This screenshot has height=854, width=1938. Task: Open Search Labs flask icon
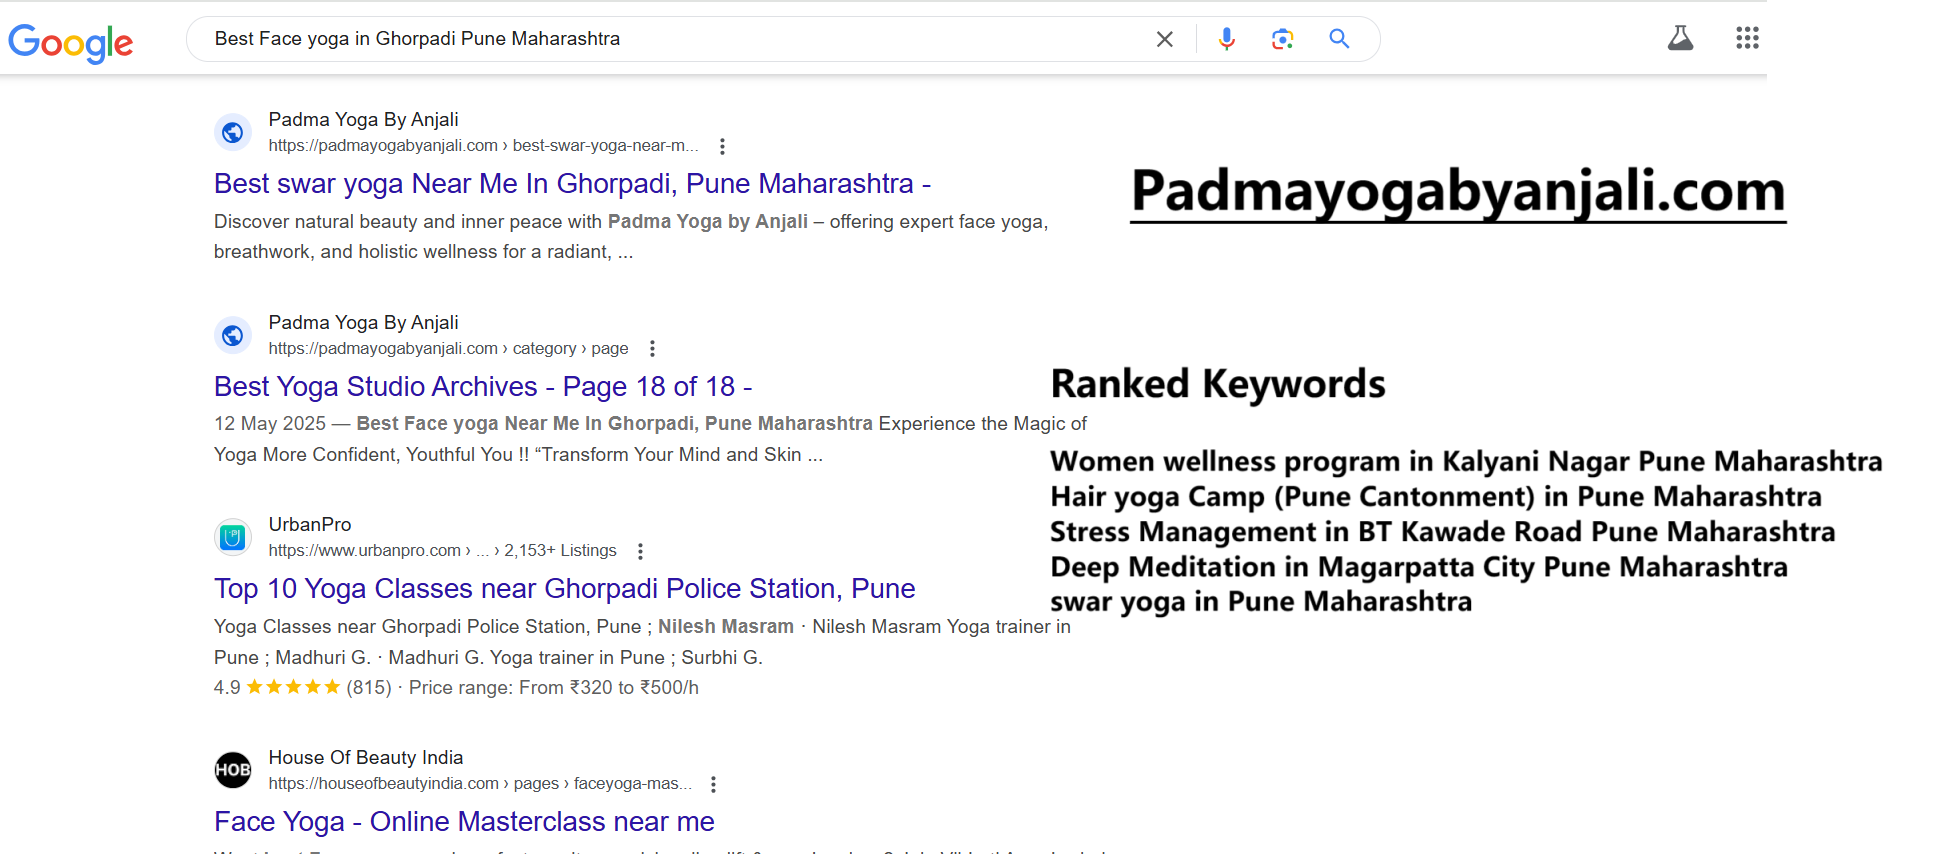pos(1680,39)
